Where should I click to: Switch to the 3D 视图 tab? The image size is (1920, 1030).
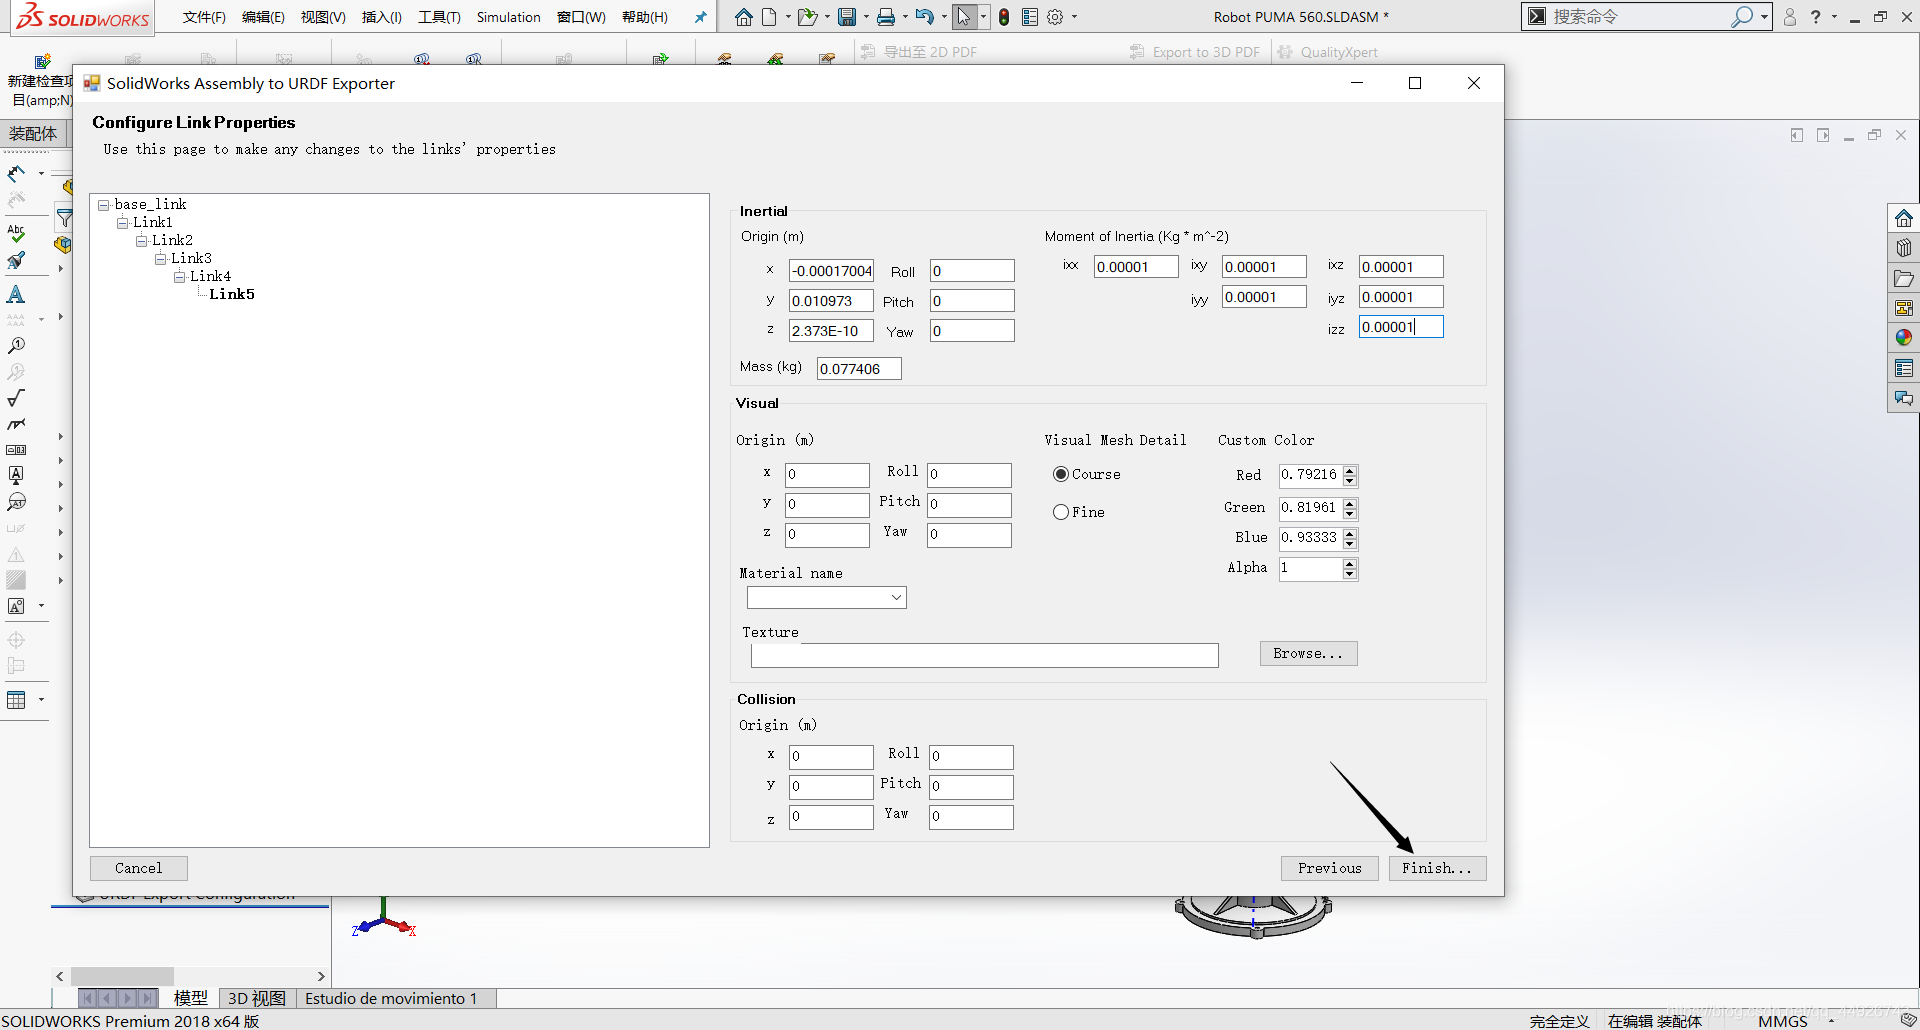(x=256, y=998)
